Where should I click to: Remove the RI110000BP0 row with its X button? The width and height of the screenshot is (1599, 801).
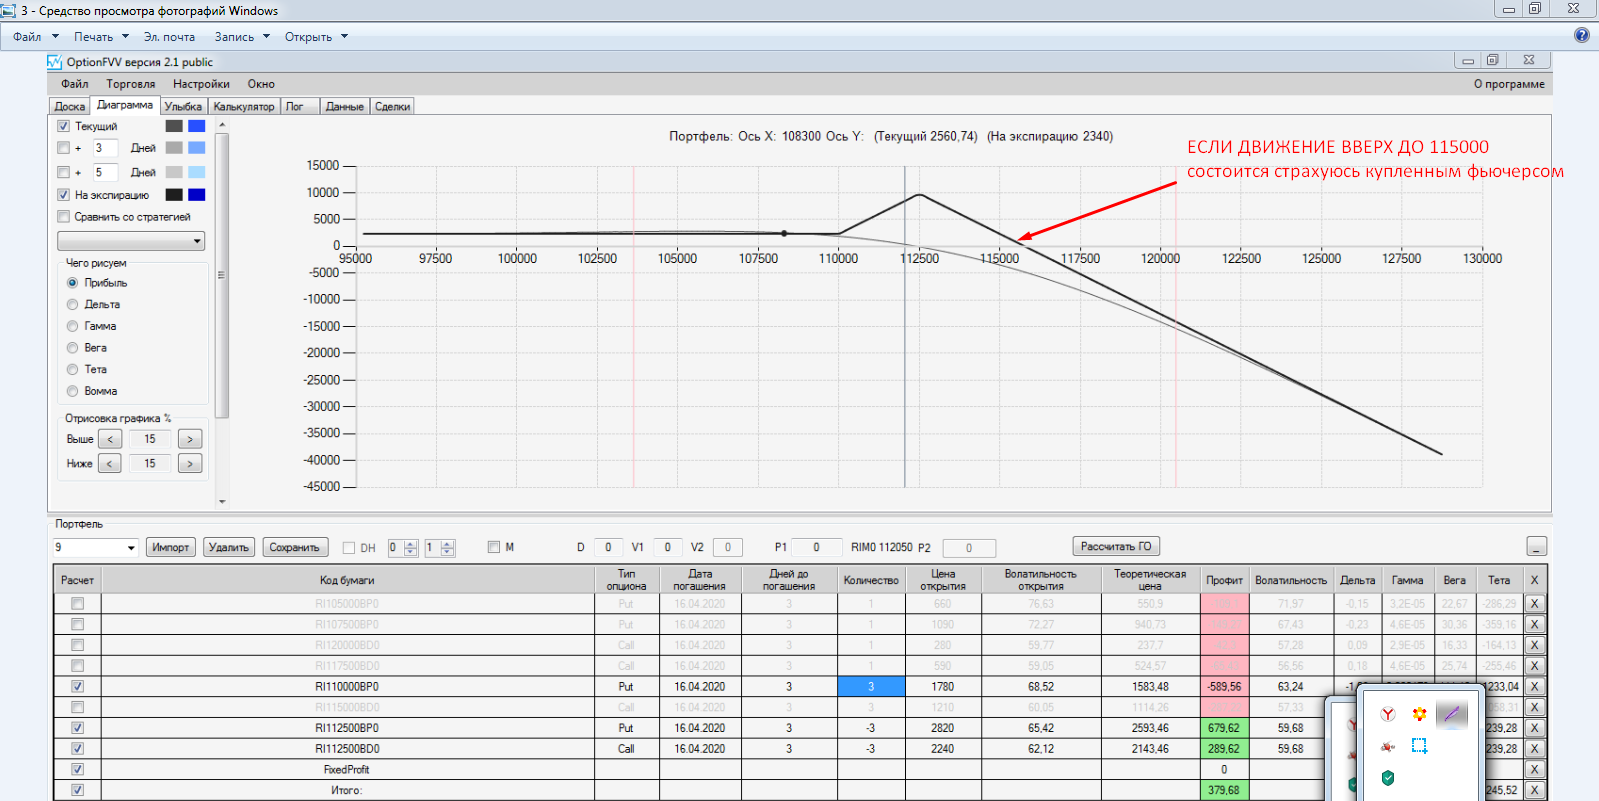tap(1534, 687)
